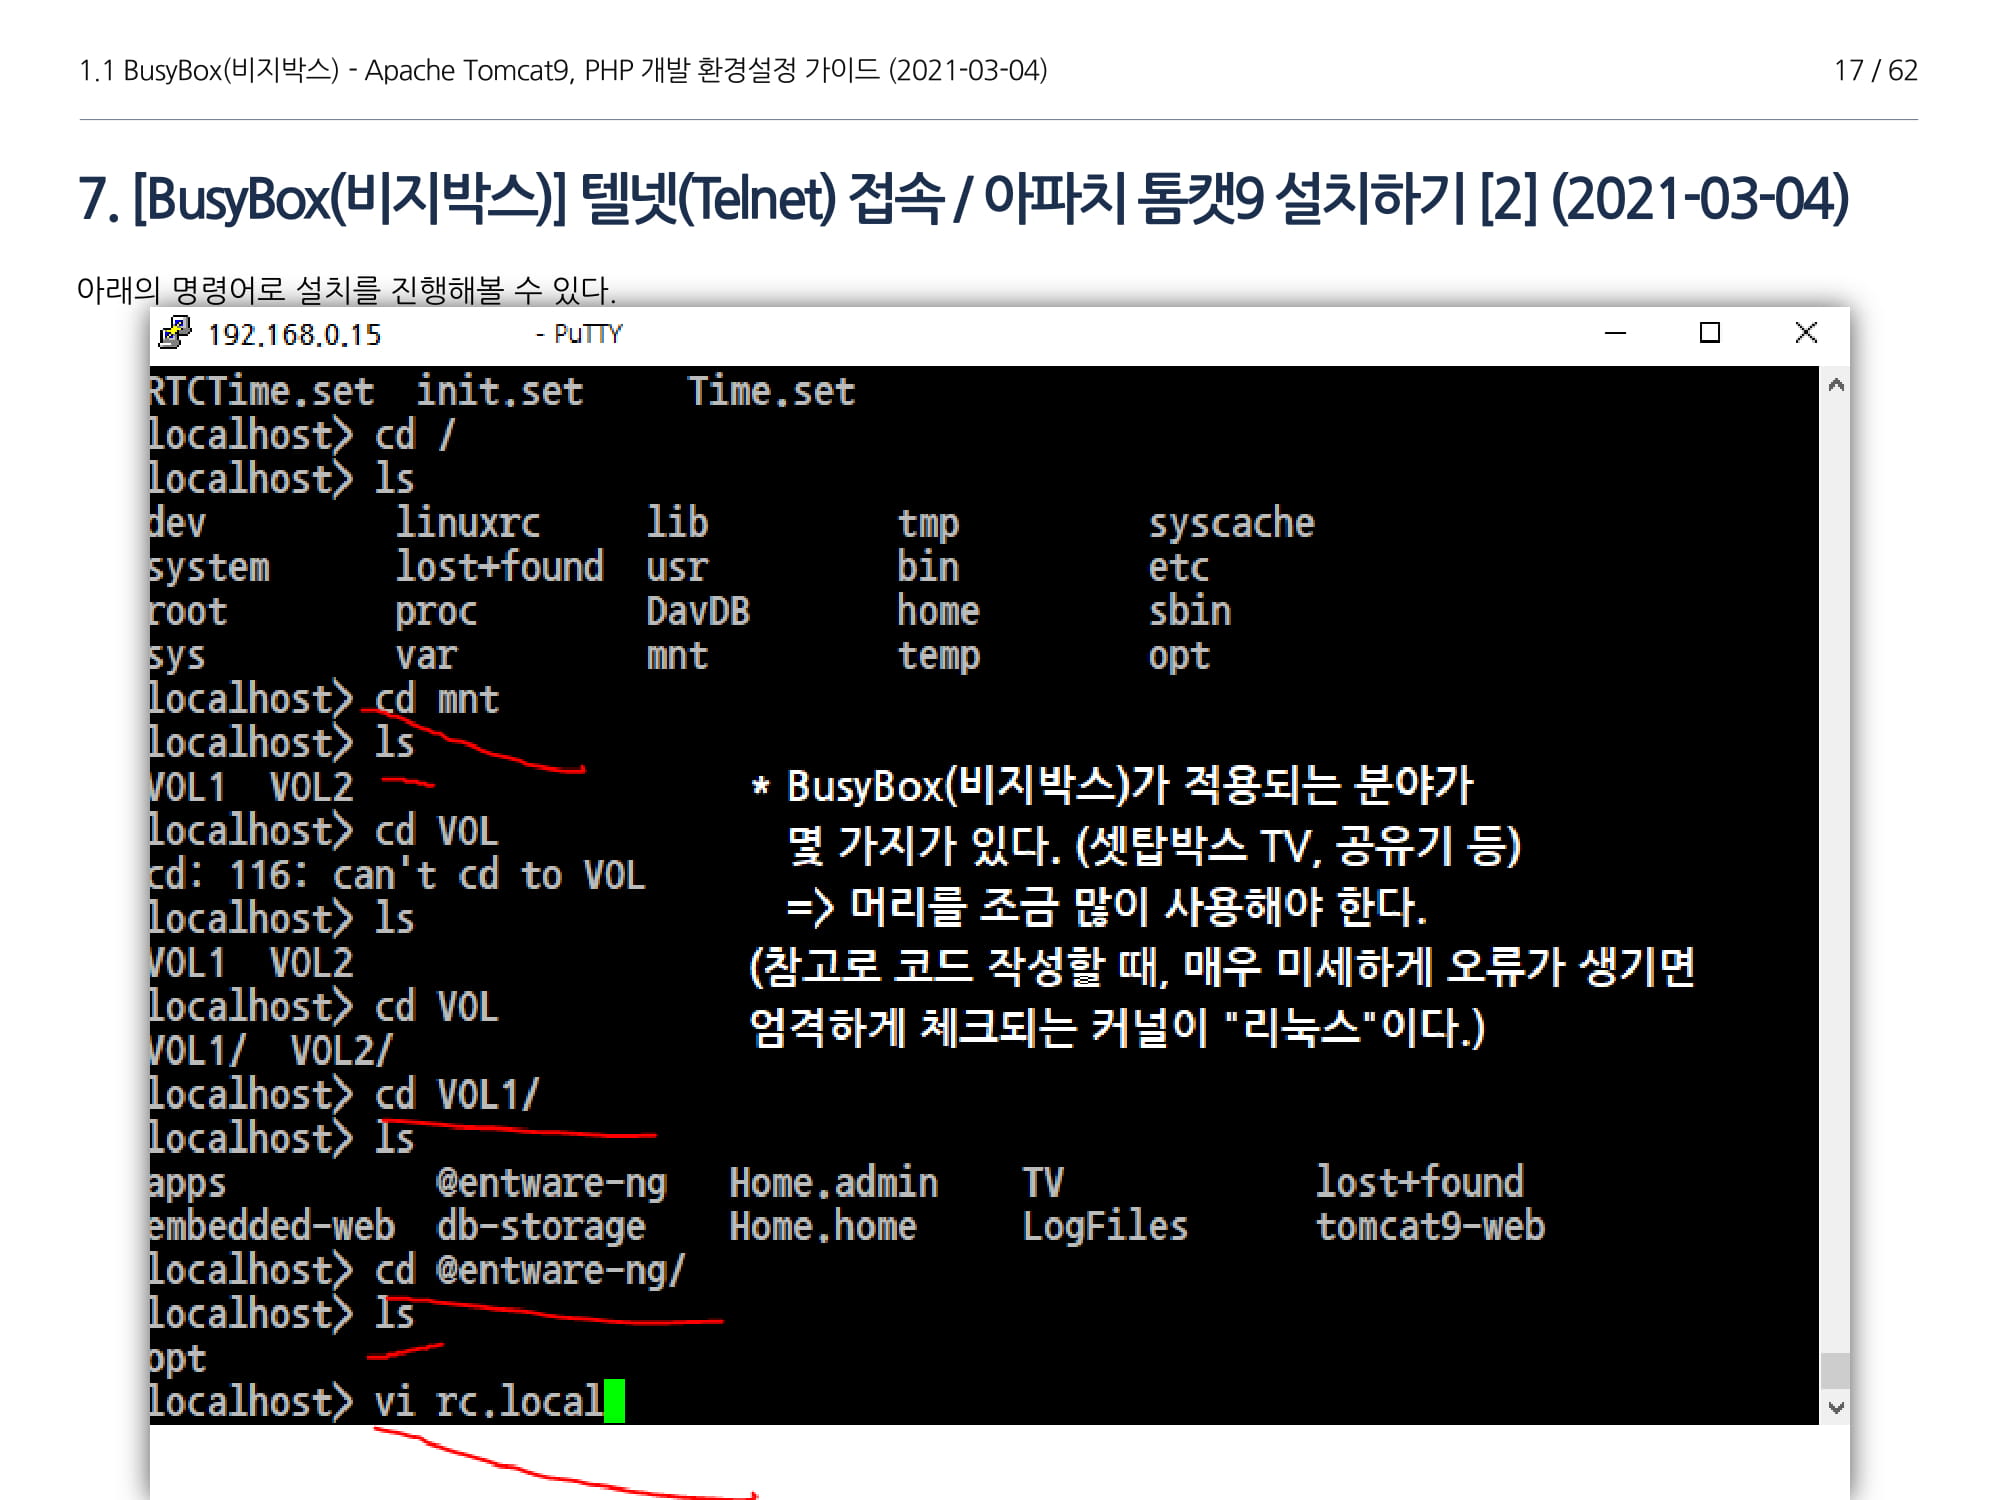Click 'lost+found' in root directory listing
Screen dimensions: 2000x1500
pos(499,567)
